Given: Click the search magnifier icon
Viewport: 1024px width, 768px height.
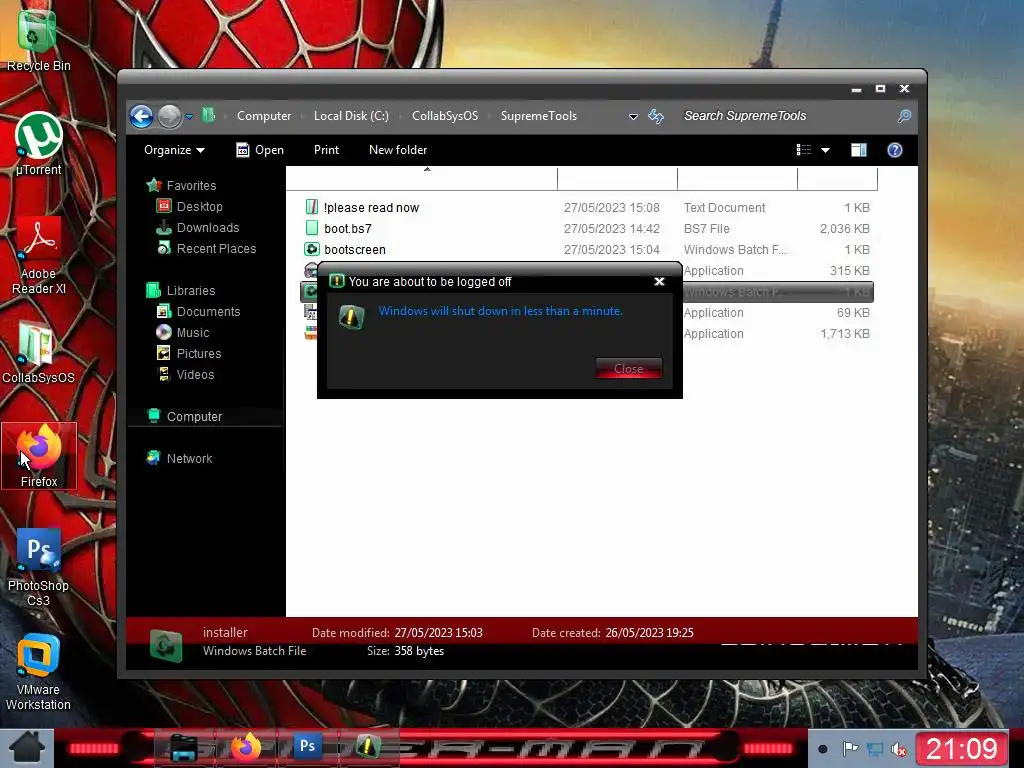Looking at the screenshot, I should [904, 116].
